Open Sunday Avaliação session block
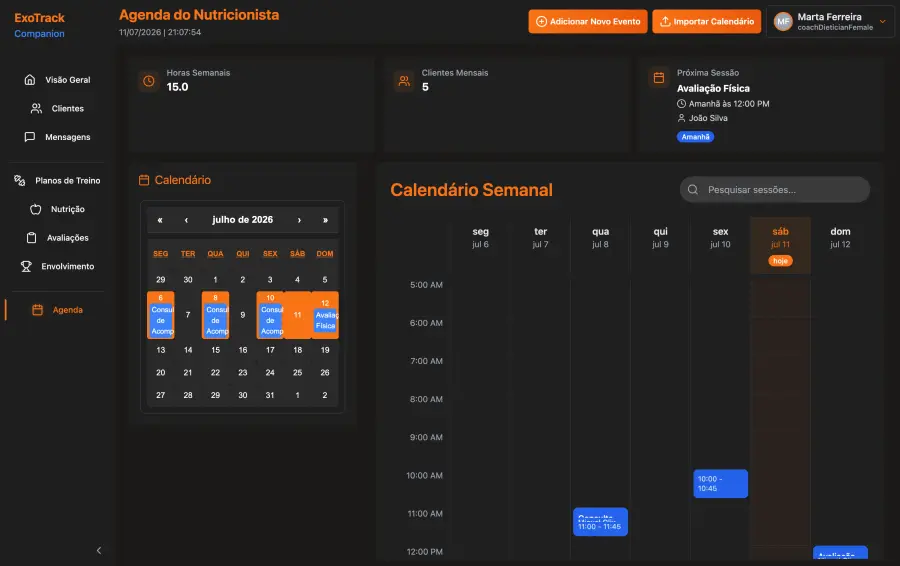The image size is (900, 566). point(840,552)
